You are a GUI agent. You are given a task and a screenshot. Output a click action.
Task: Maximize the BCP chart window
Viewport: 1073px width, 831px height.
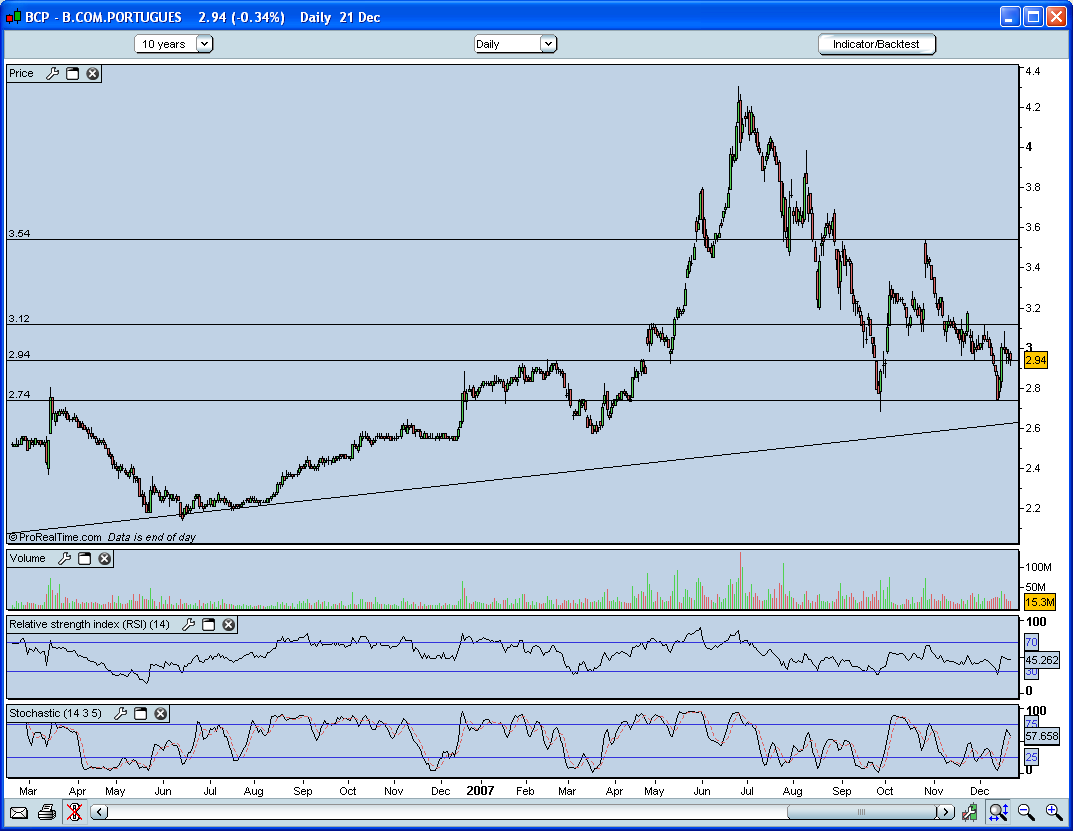click(x=1033, y=16)
